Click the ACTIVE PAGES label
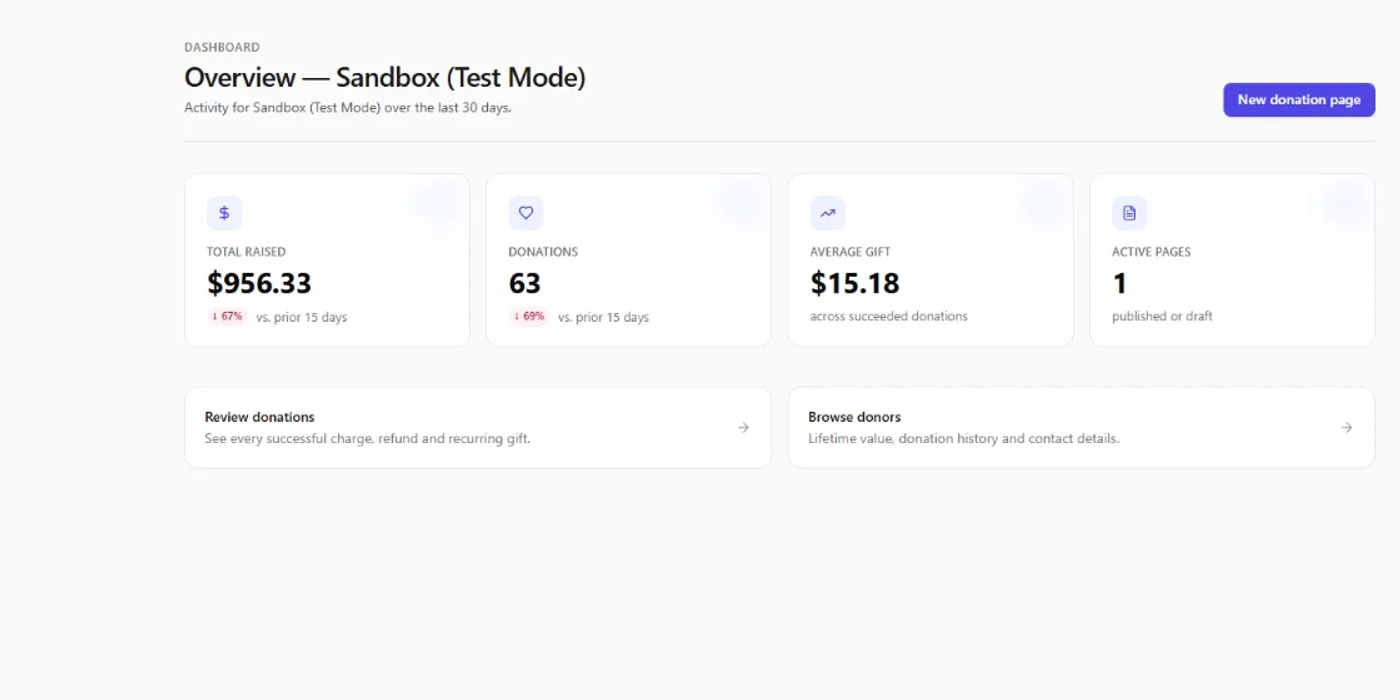 (x=1151, y=252)
